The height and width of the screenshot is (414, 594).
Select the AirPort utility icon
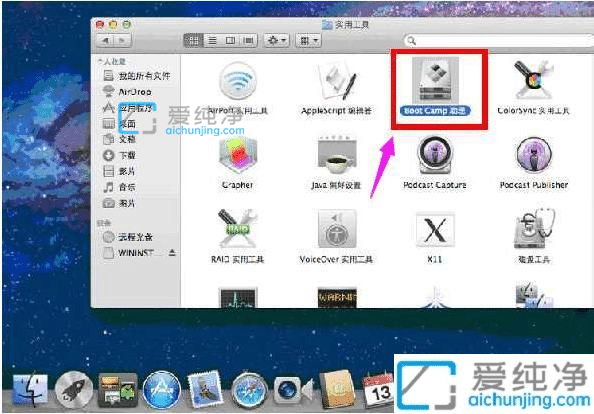coord(238,81)
